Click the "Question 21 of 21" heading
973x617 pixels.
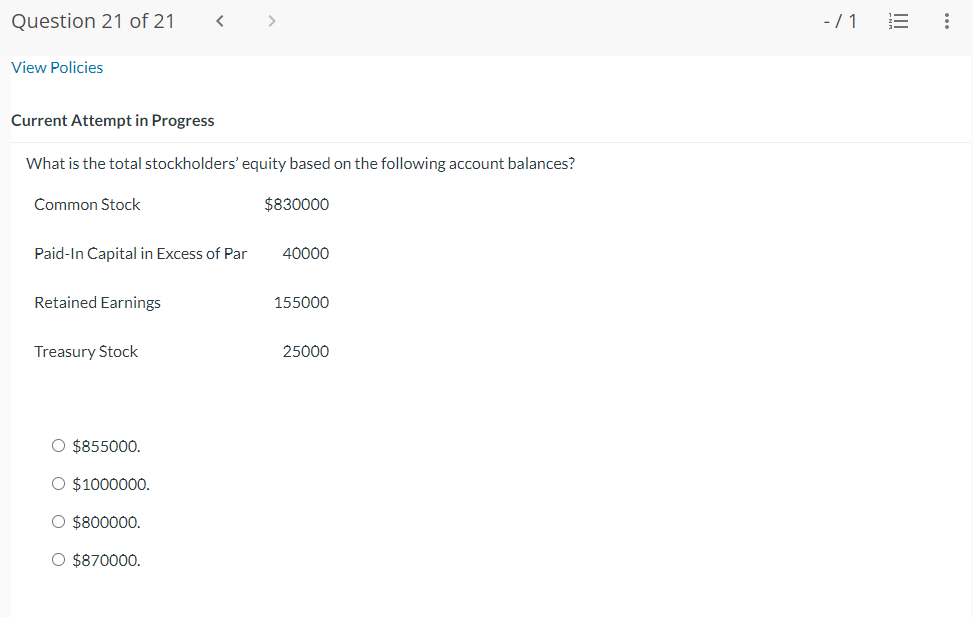point(92,20)
